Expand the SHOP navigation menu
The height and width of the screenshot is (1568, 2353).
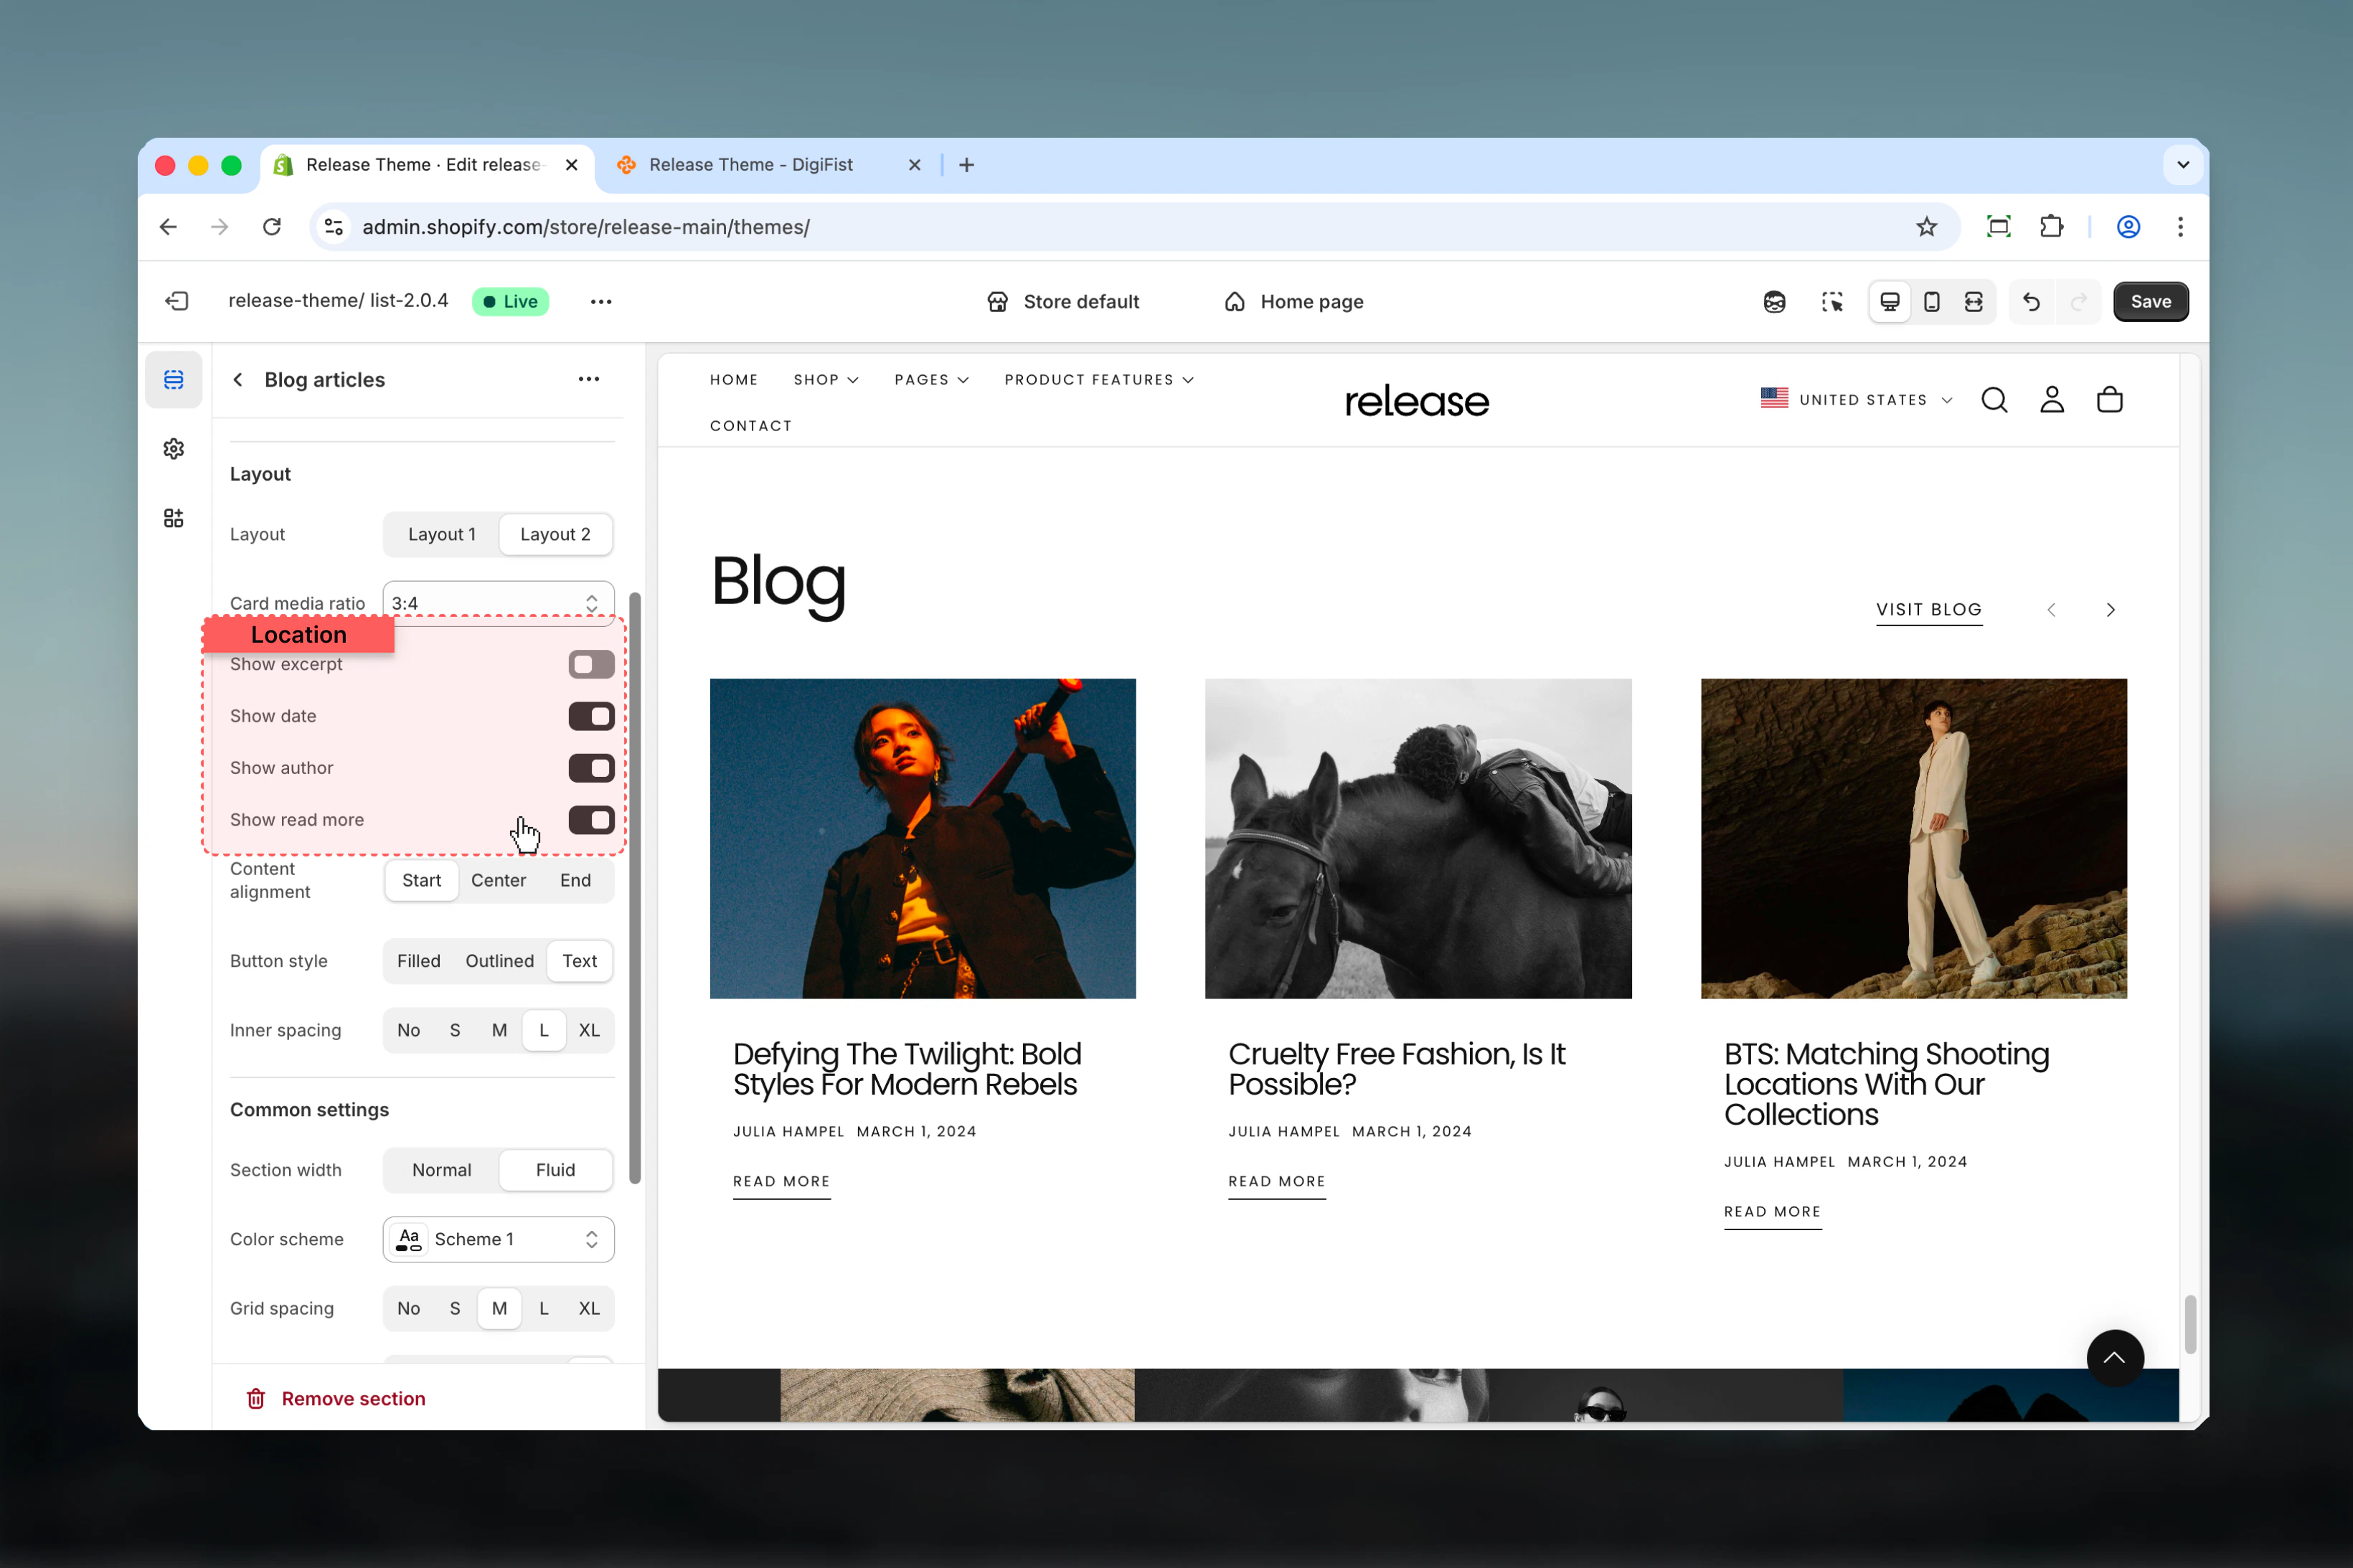coord(826,380)
